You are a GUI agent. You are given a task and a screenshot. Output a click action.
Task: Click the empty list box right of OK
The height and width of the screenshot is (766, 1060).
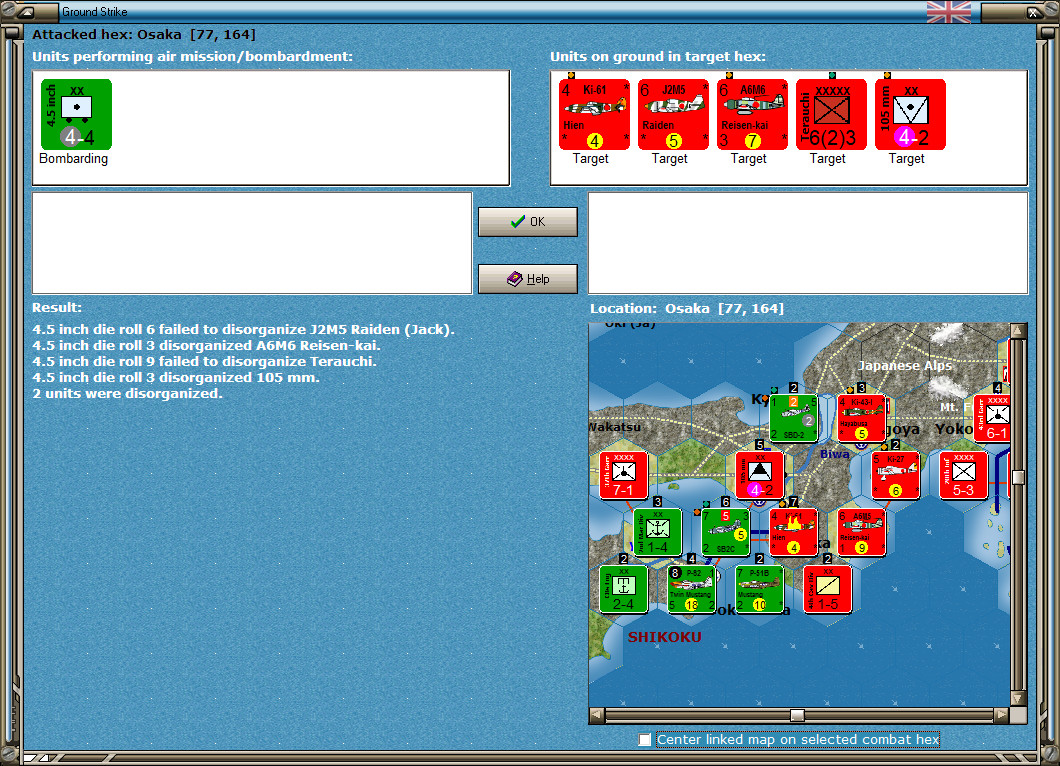[809, 243]
